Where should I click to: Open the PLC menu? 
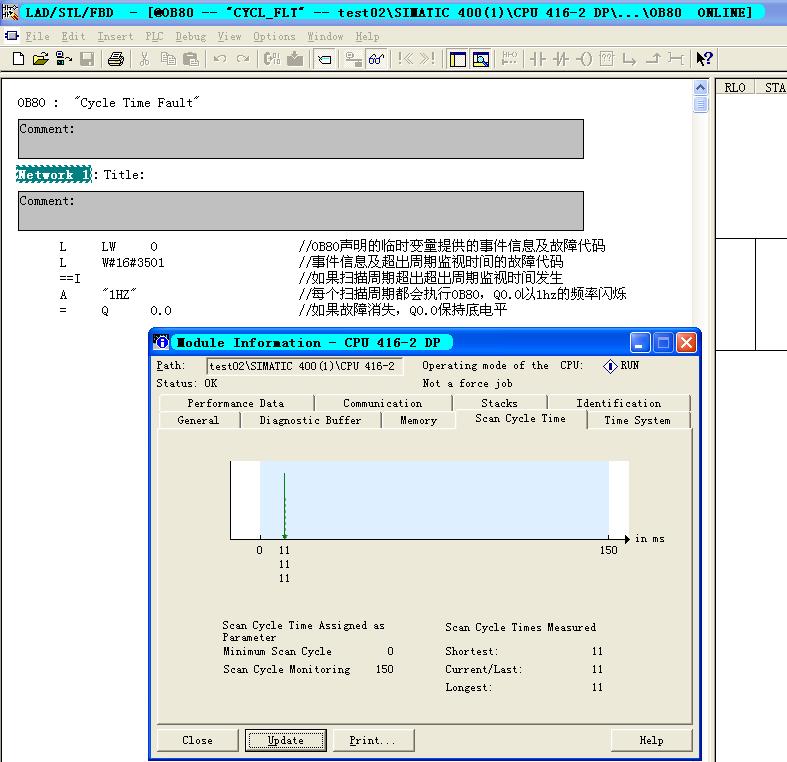154,37
